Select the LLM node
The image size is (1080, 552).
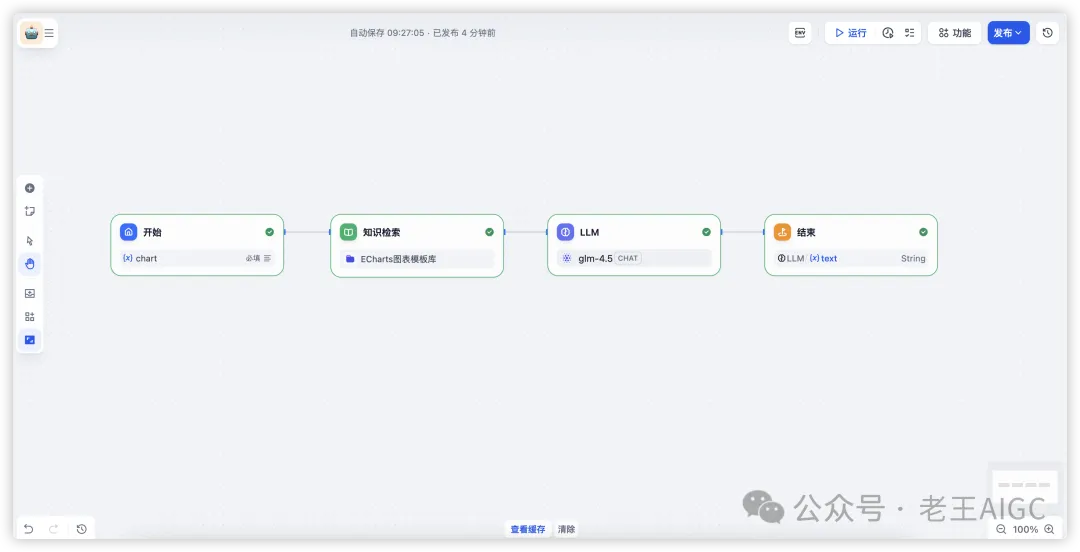point(634,245)
